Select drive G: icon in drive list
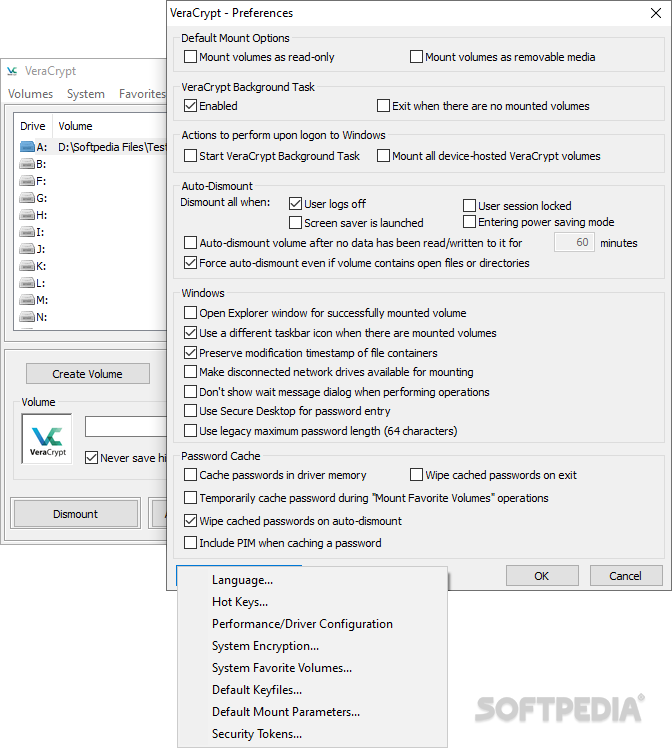This screenshot has width=672, height=748. tap(27, 197)
